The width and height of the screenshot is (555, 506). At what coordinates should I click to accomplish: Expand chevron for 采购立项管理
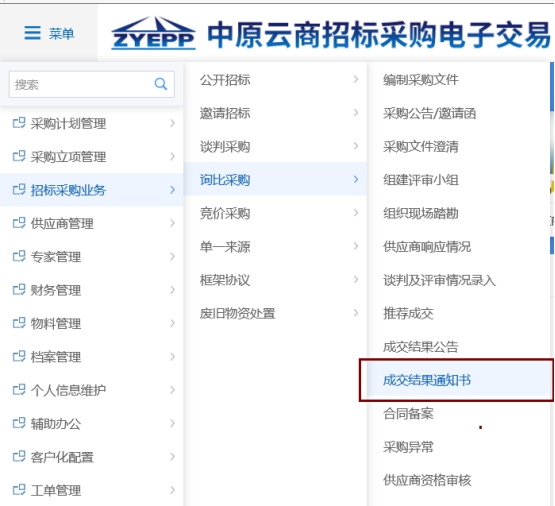[172, 156]
